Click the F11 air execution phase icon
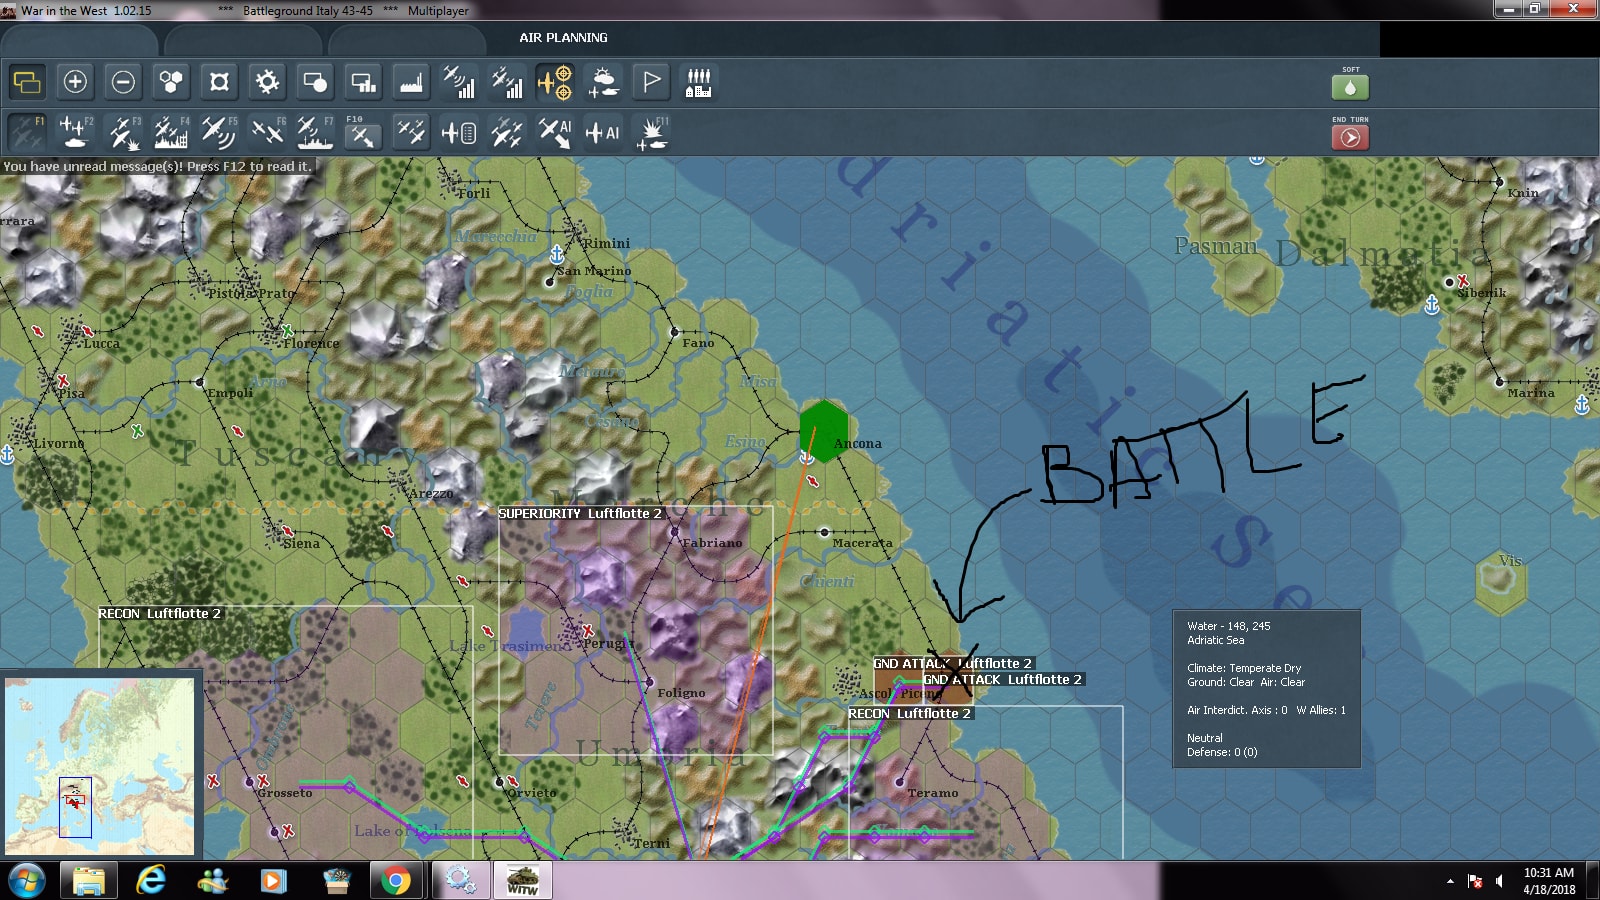The width and height of the screenshot is (1600, 900). (651, 132)
